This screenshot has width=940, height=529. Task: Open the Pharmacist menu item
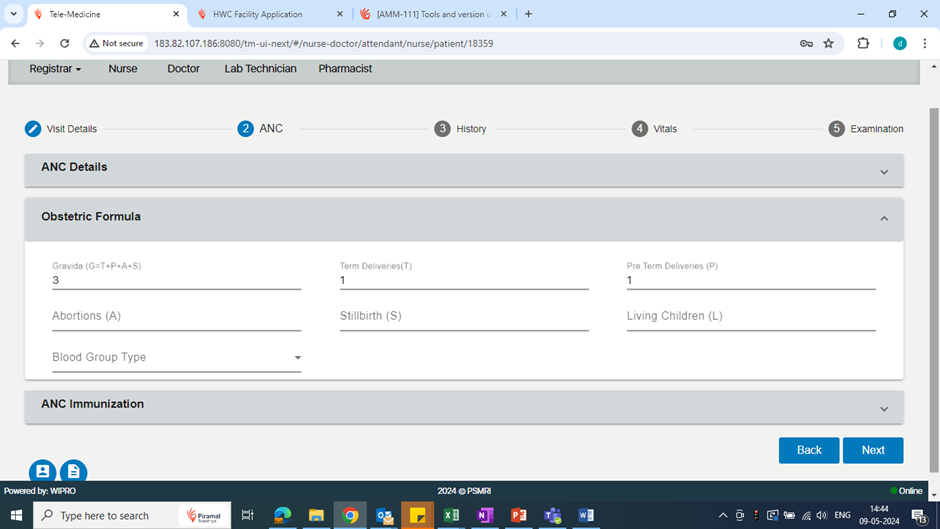point(345,69)
